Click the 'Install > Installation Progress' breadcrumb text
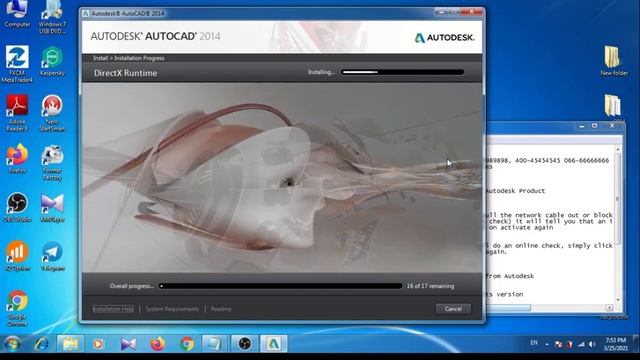This screenshot has width=640, height=360. pos(129,58)
